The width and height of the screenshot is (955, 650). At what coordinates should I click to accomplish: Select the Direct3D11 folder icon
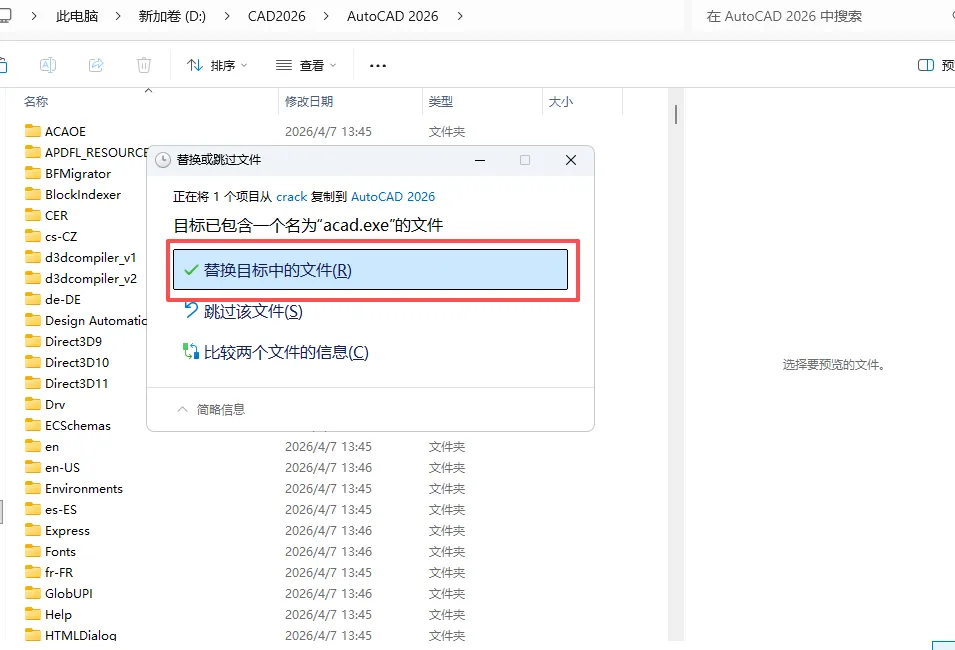(33, 383)
